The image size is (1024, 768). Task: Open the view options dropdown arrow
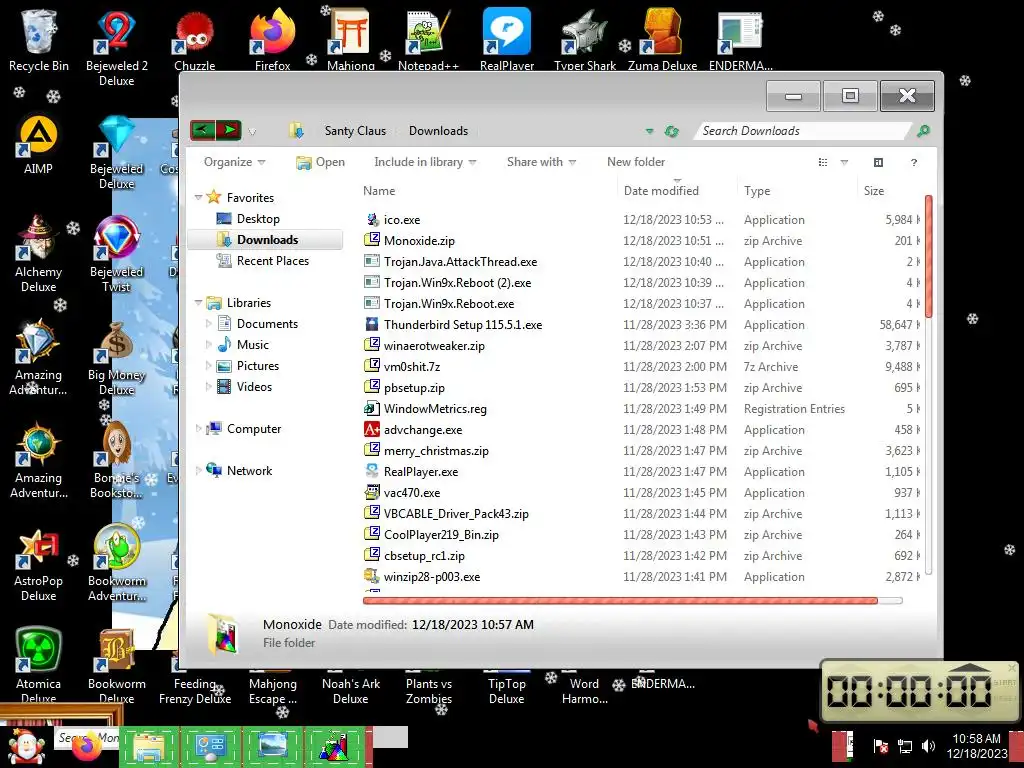(844, 162)
